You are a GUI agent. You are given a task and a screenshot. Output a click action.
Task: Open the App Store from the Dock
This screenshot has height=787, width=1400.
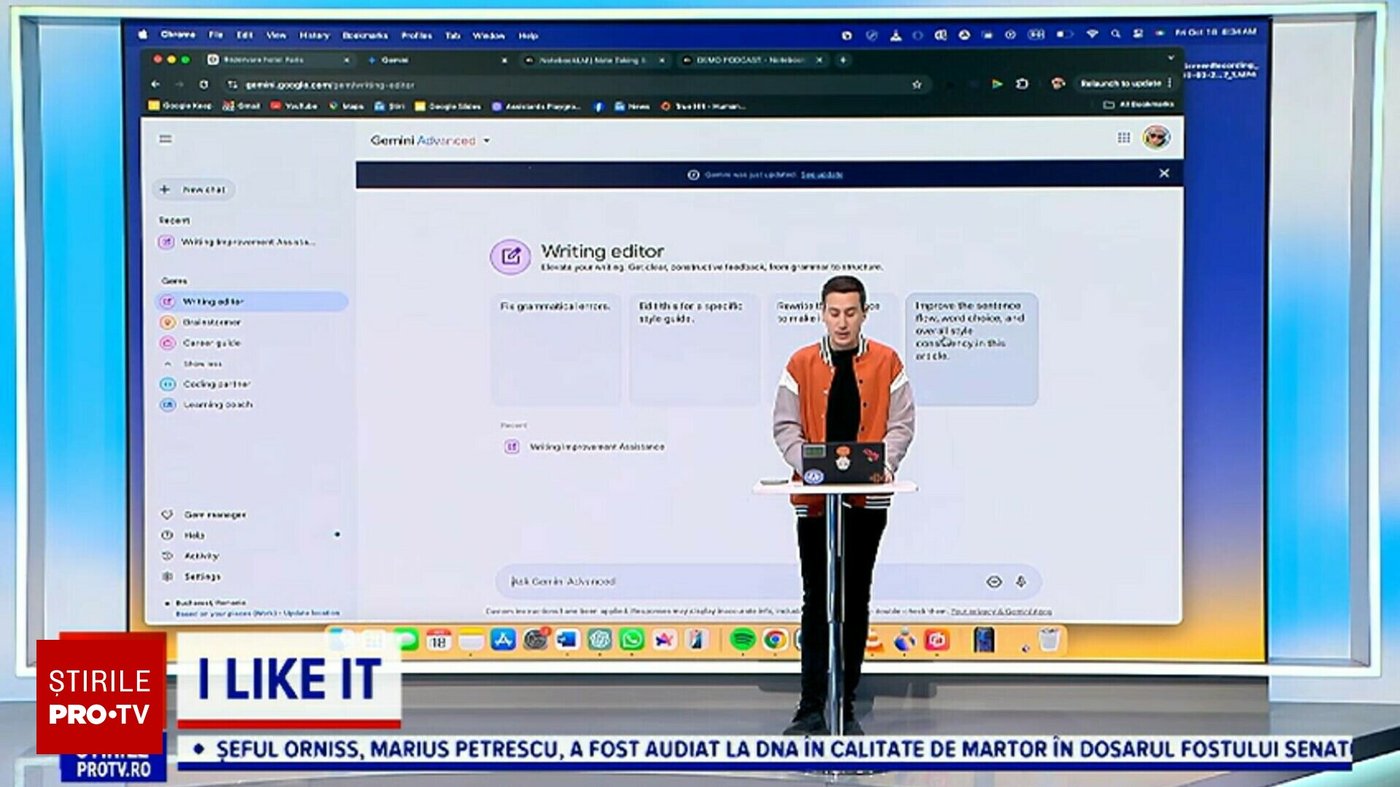point(503,639)
